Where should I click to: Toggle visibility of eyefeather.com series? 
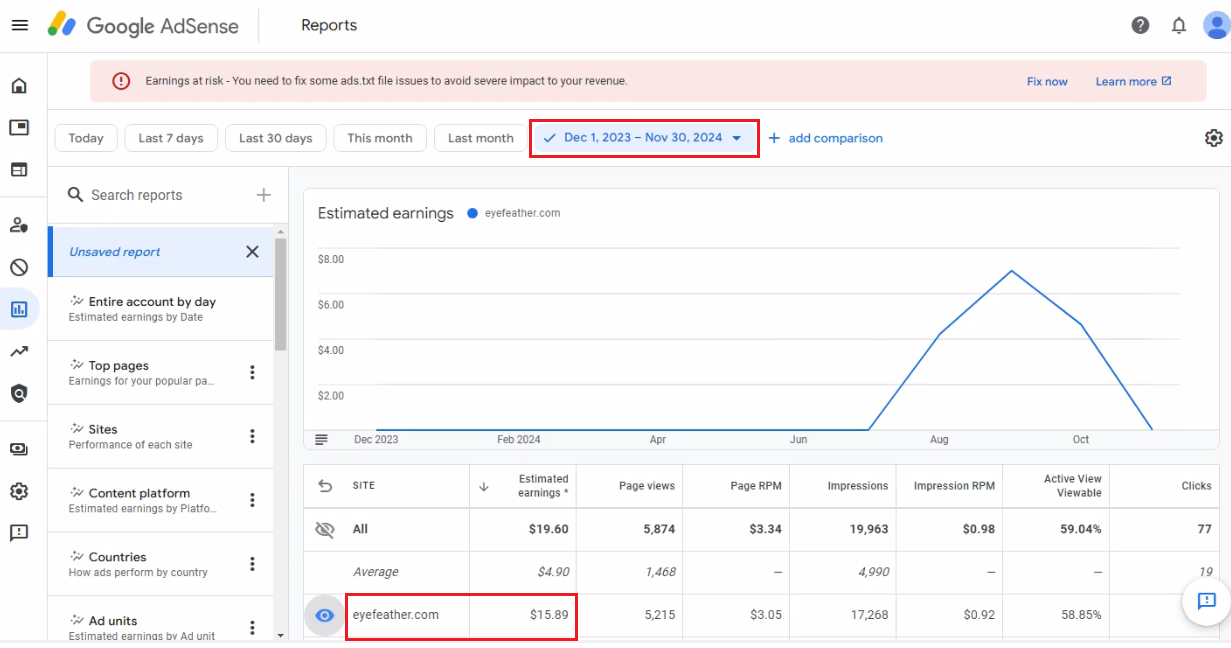click(324, 616)
